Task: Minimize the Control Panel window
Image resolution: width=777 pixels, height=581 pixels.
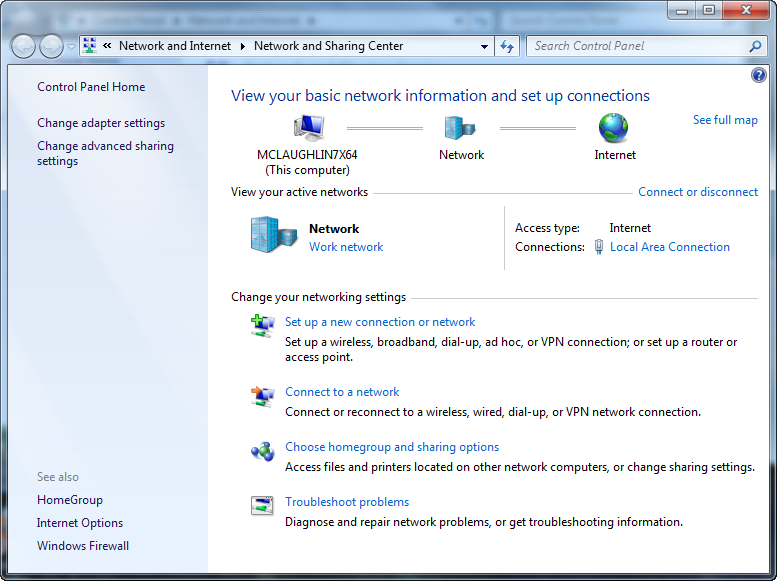Action: click(x=682, y=10)
